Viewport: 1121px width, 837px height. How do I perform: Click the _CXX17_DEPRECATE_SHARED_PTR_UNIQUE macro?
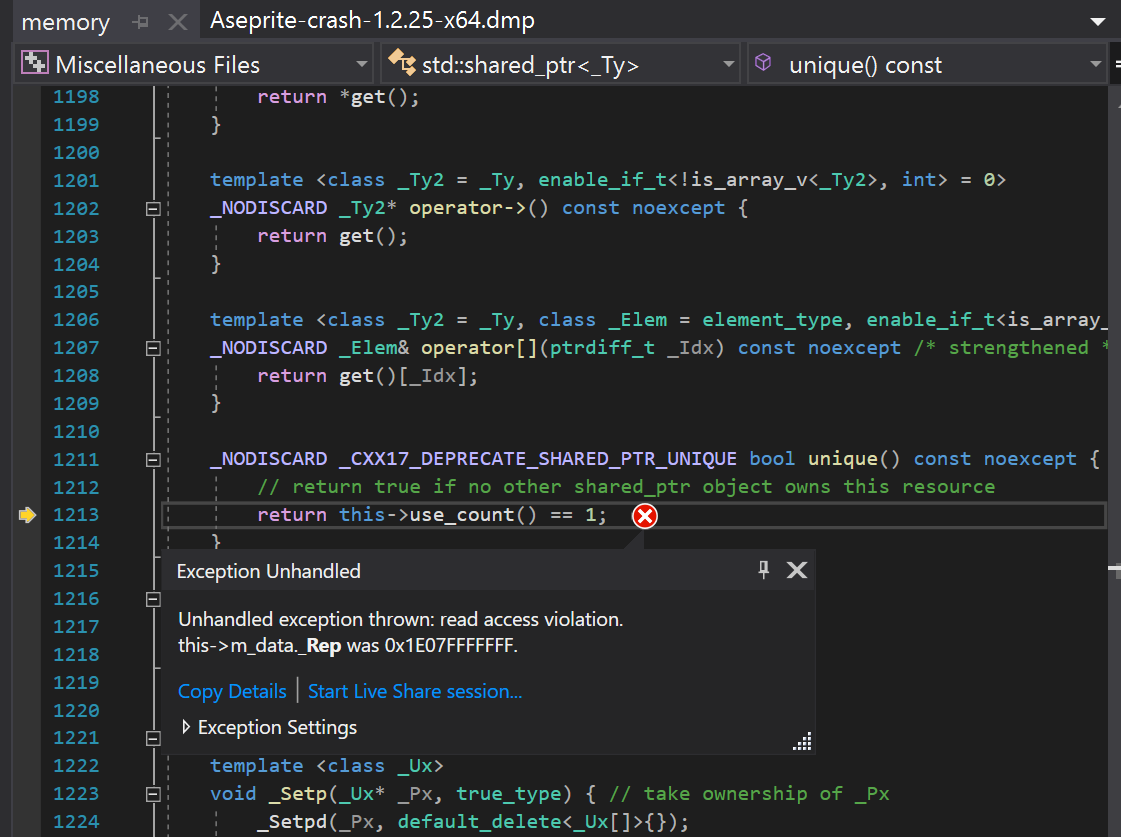(x=538, y=459)
